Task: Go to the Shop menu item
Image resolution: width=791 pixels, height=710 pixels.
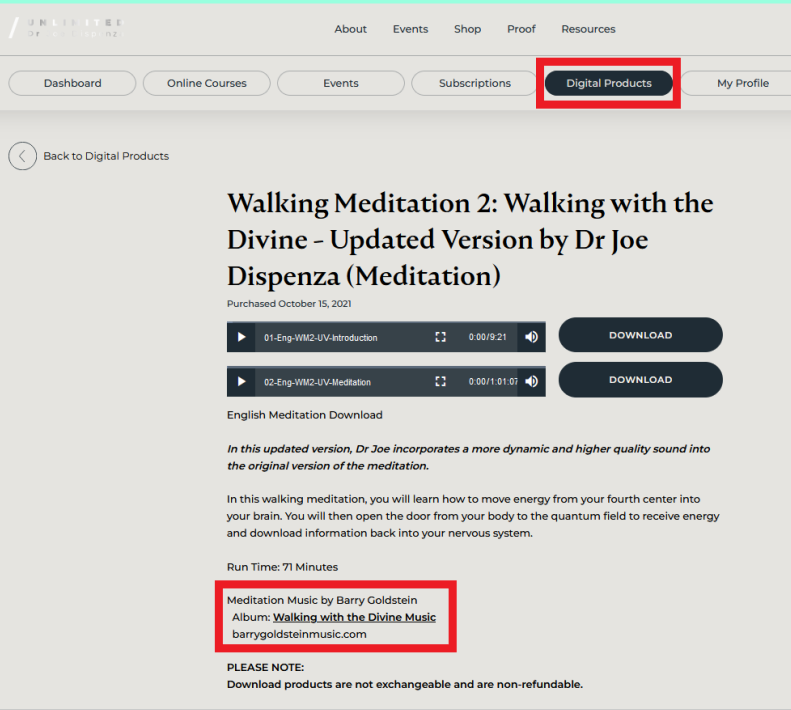Action: tap(467, 29)
